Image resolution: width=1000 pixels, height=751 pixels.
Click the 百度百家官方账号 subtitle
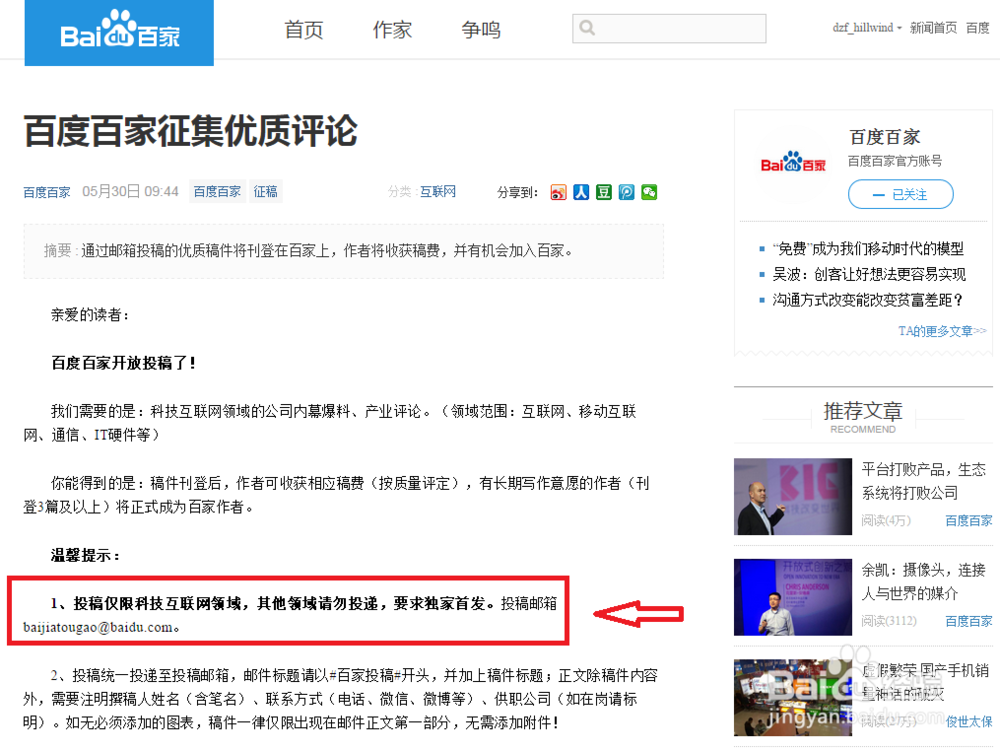click(x=895, y=161)
